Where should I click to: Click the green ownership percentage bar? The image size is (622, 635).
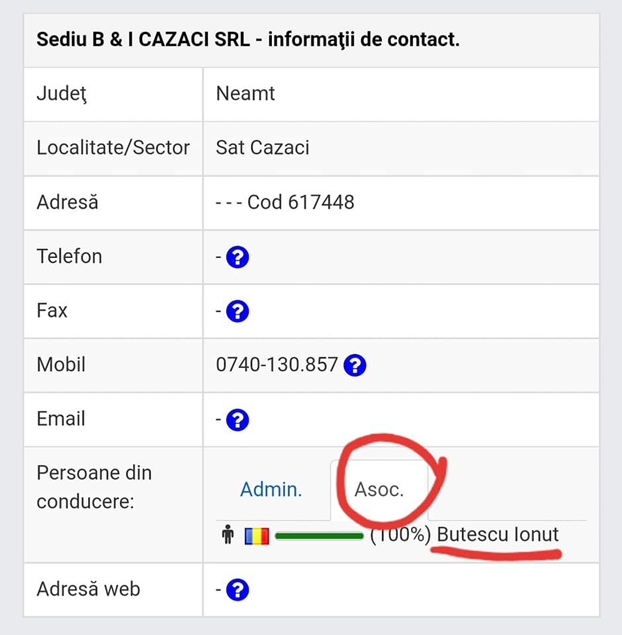coord(319,537)
